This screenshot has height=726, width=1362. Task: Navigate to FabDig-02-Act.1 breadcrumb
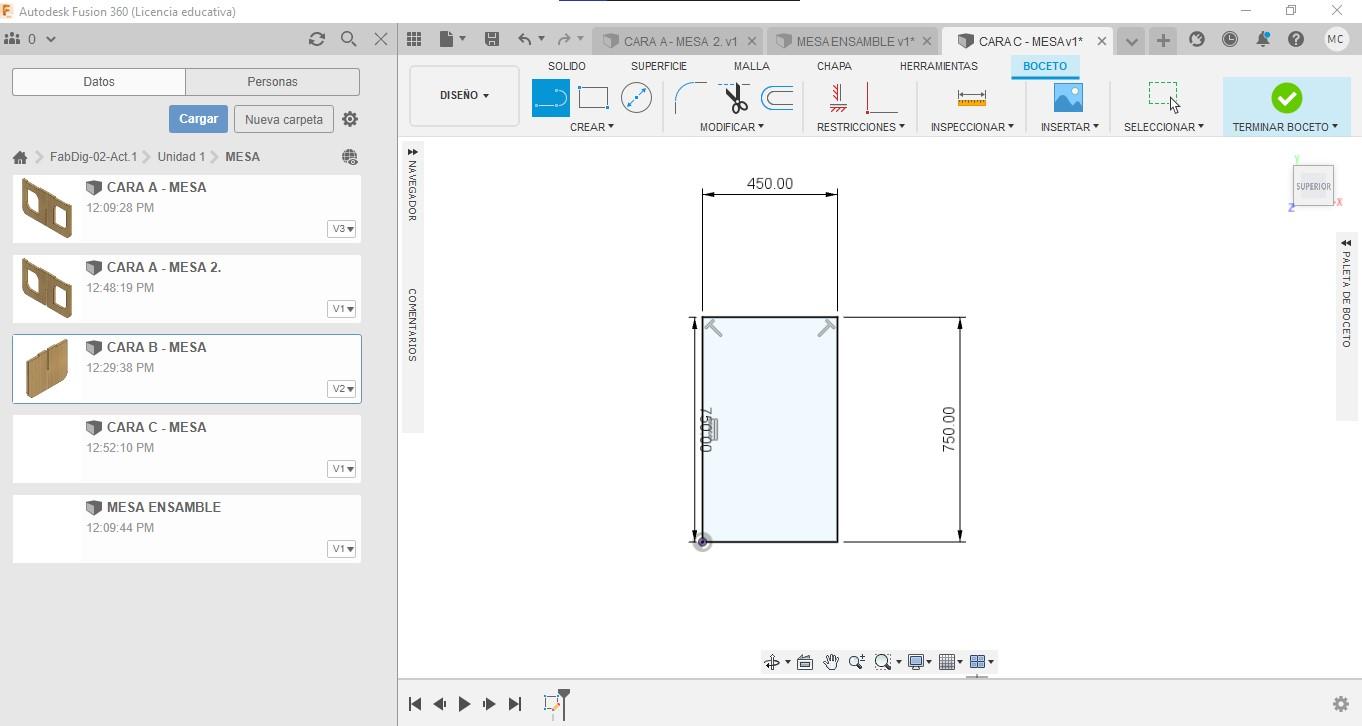click(x=93, y=157)
